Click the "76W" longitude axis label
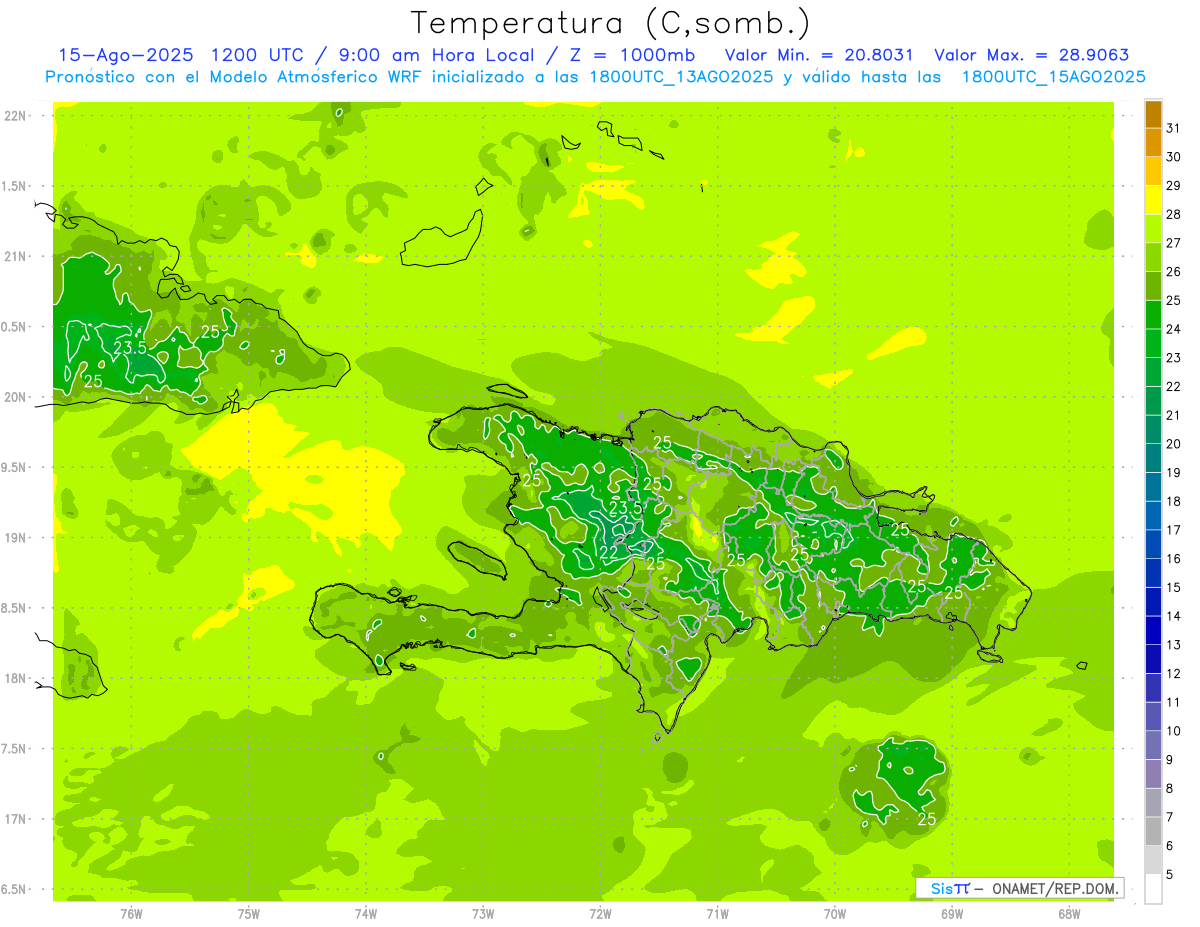 tap(131, 914)
